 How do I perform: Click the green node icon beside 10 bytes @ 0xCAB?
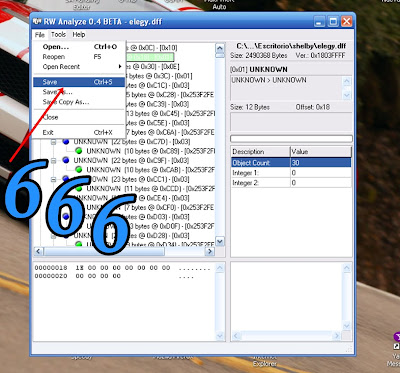[x=79, y=170]
